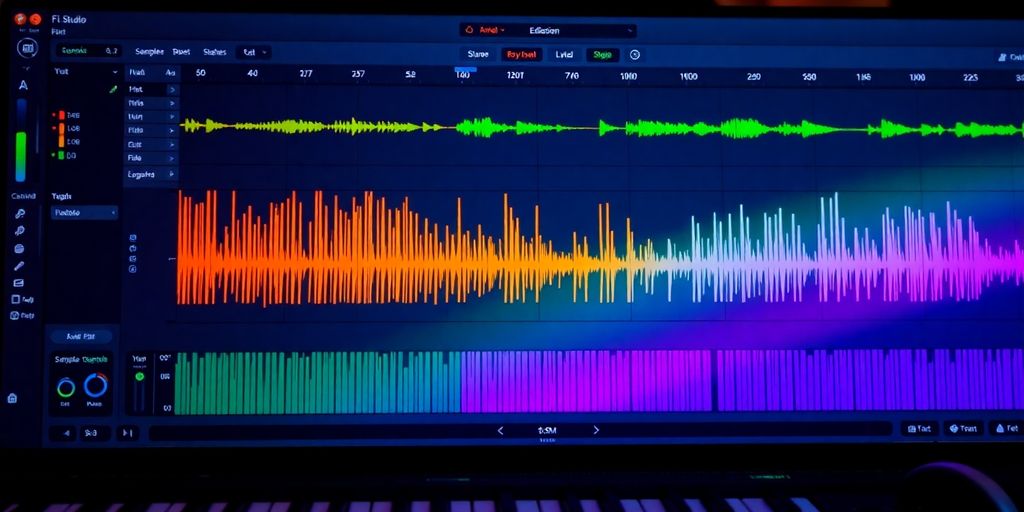Click the vertical fader under the green light

pos(139,396)
